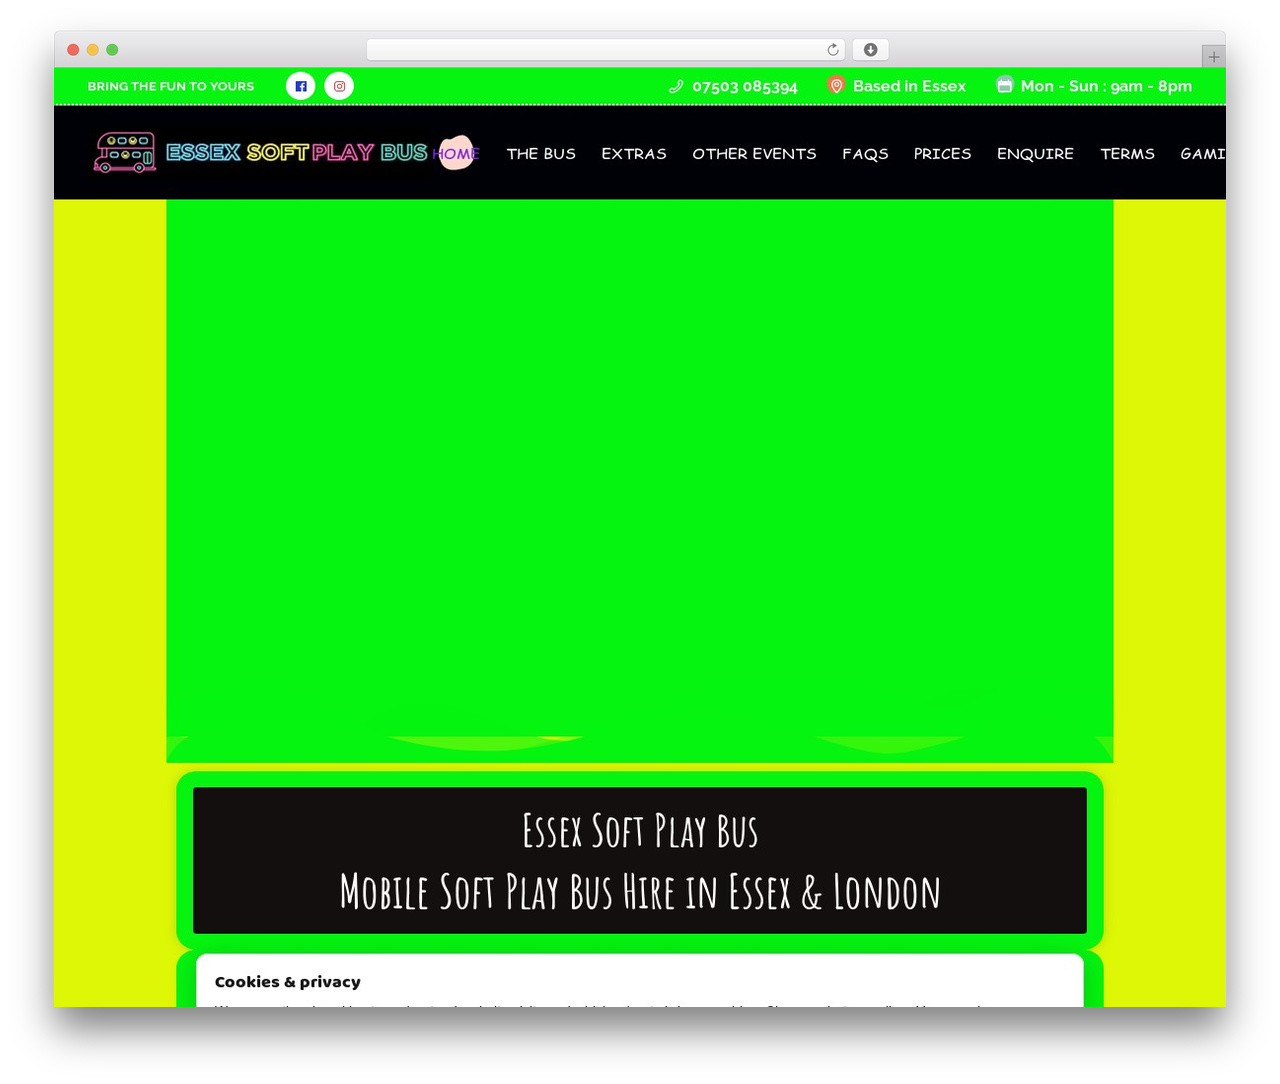Click the Essex Soft Play Bus logo

[x=260, y=152]
